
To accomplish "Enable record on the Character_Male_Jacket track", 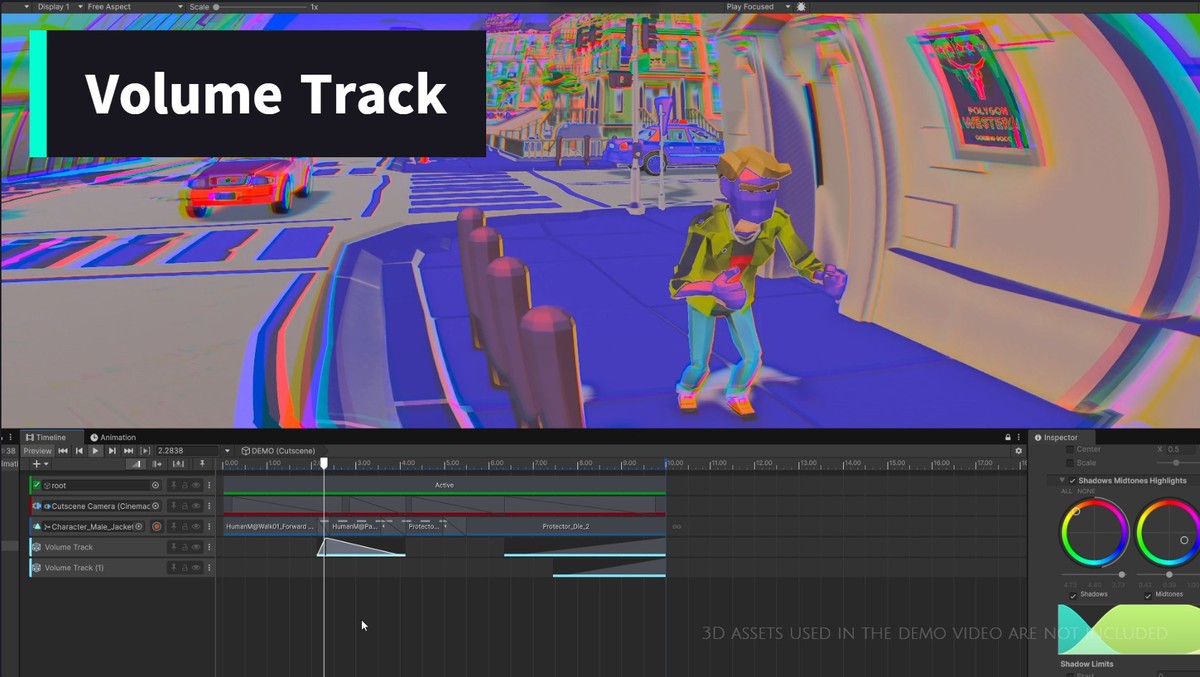I will click(x=157, y=526).
